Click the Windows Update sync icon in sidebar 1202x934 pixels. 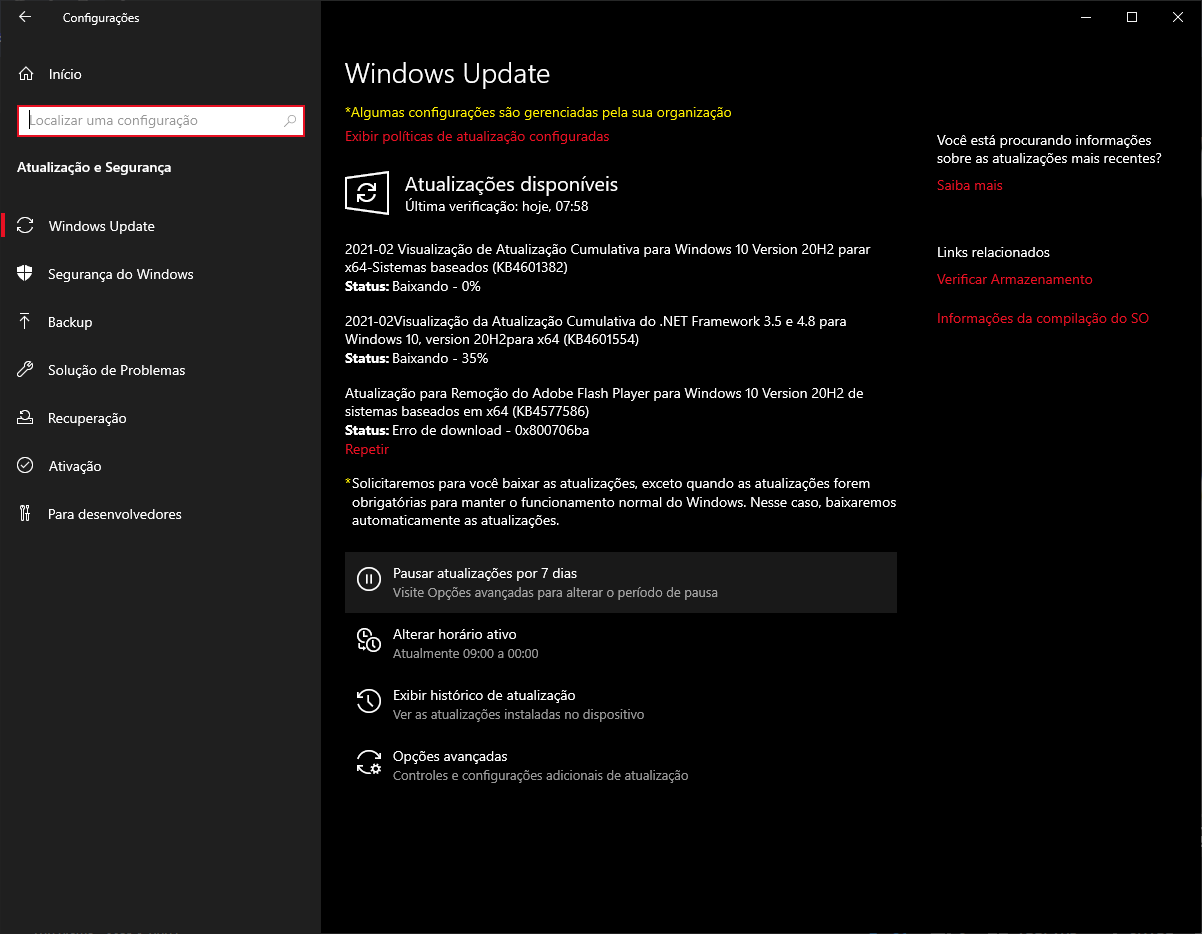26,226
